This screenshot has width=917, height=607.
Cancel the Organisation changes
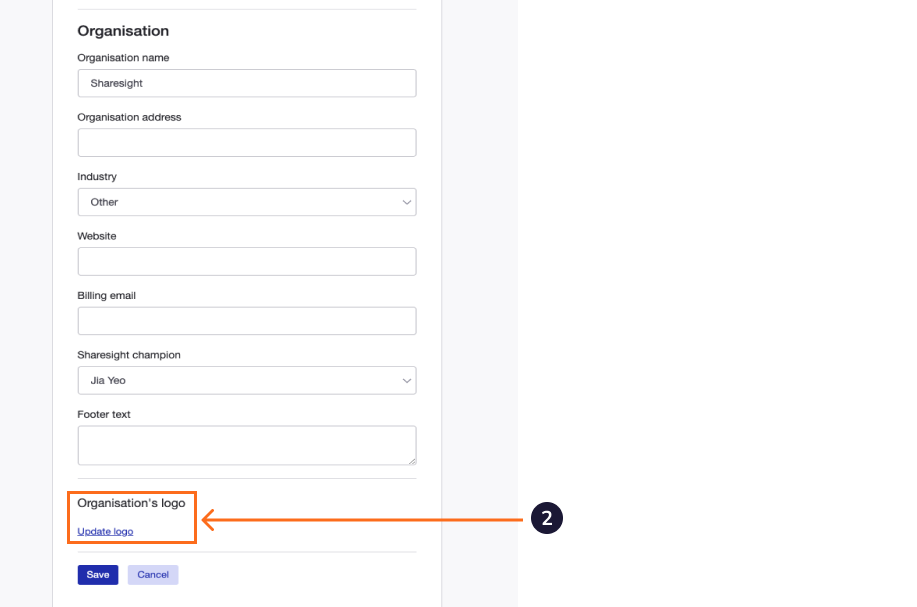click(152, 574)
